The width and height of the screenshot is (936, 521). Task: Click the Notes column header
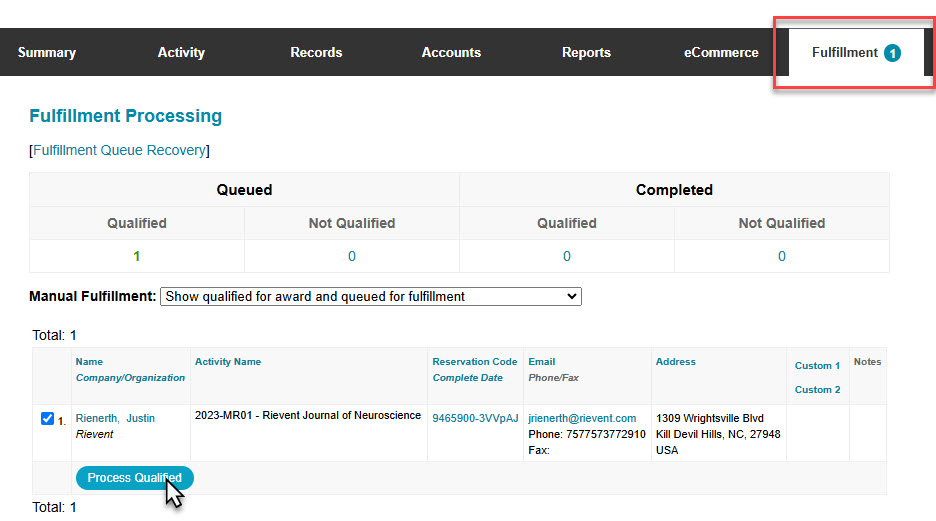point(867,362)
